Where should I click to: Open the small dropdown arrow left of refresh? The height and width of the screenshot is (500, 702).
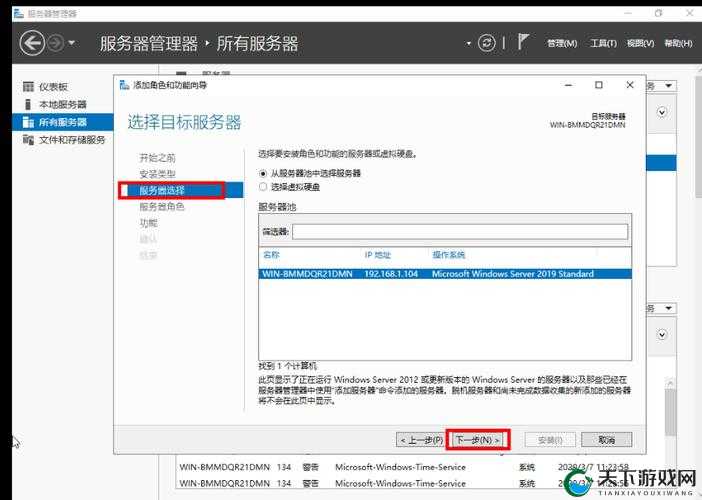pos(469,44)
